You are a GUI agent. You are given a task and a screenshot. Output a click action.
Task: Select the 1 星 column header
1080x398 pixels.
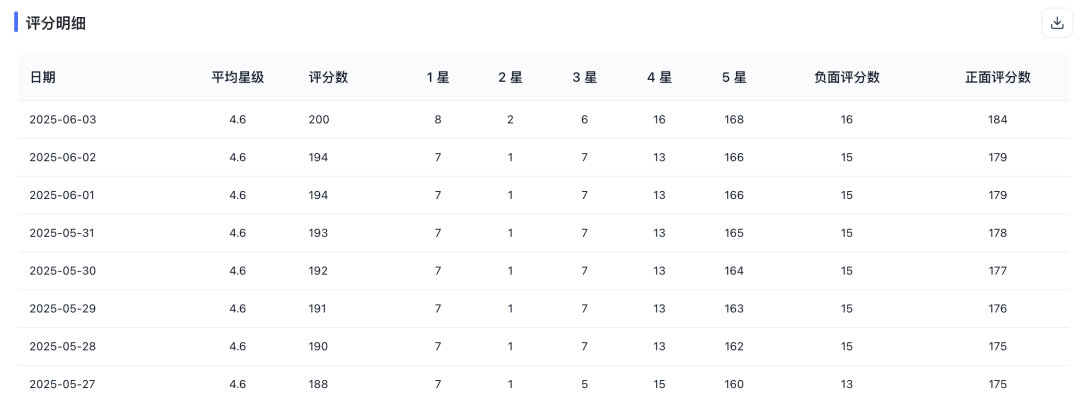[x=438, y=78]
